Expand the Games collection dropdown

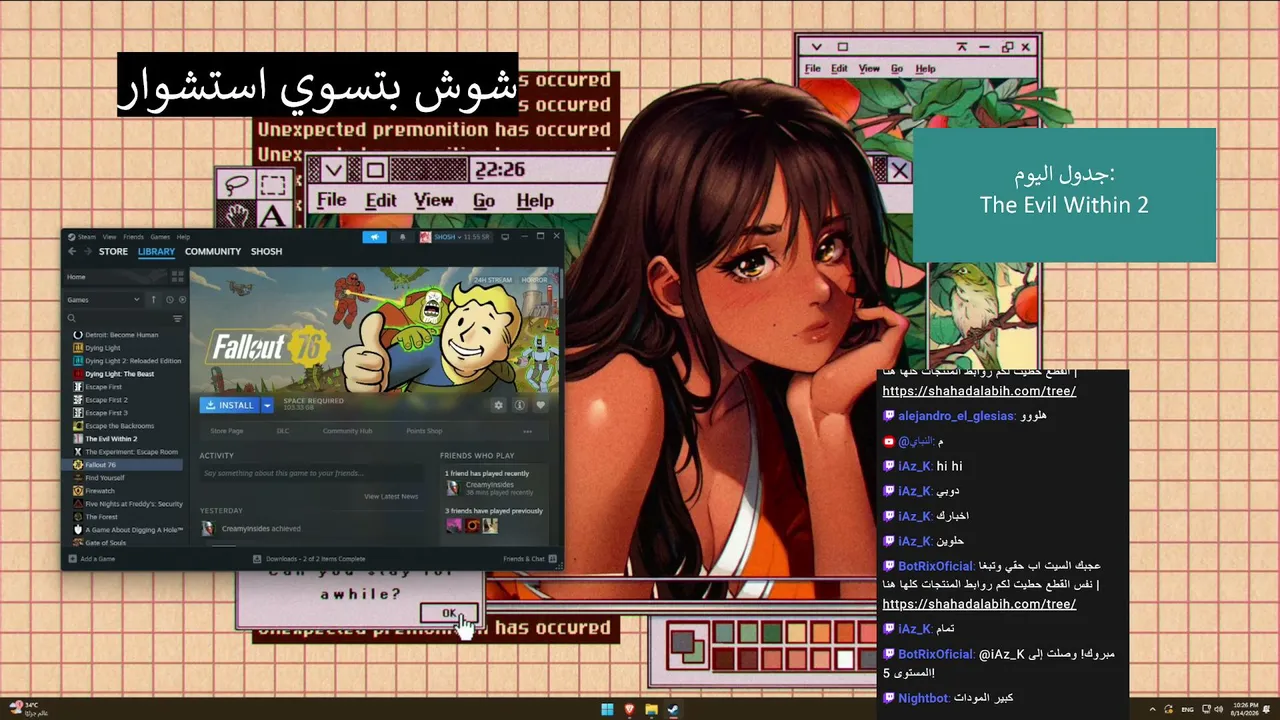[x=104, y=299]
